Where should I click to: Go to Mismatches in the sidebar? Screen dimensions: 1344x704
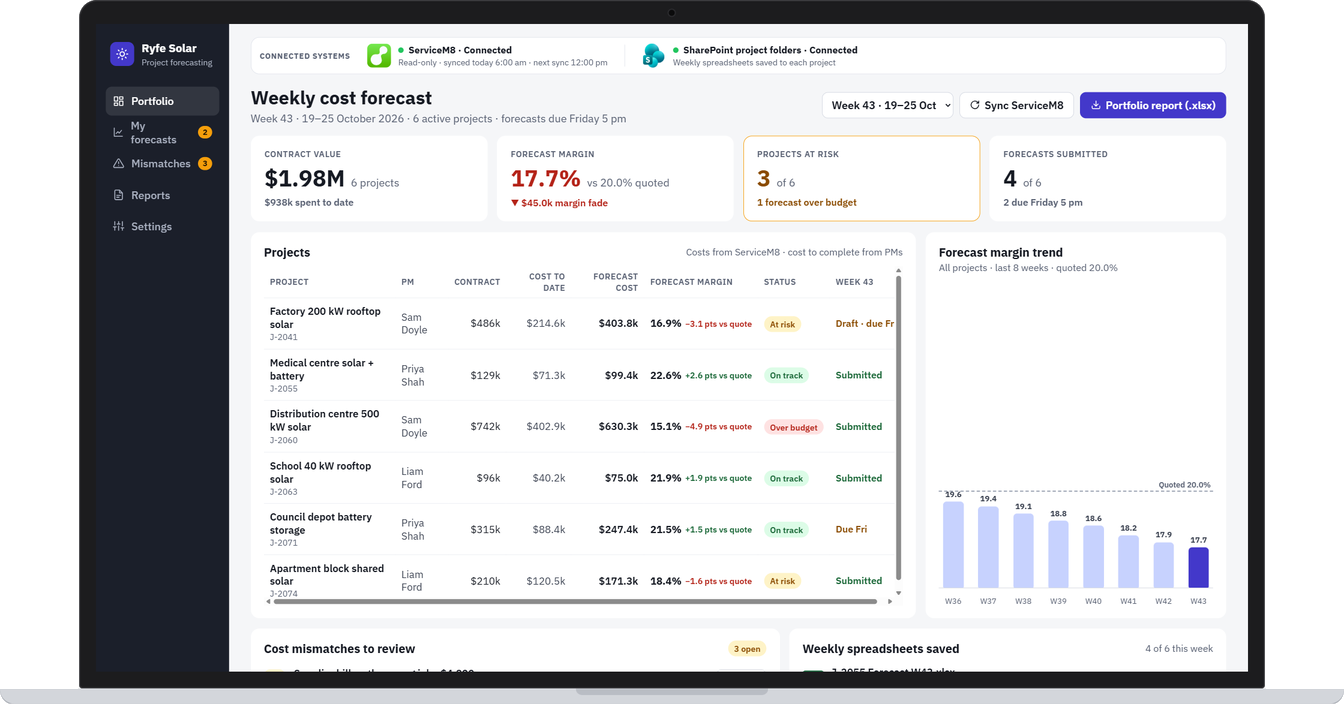(x=162, y=163)
